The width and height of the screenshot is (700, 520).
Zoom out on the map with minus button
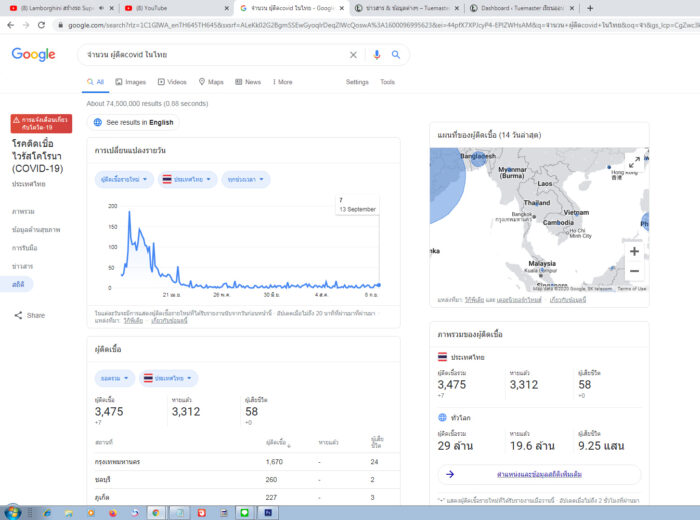634,271
